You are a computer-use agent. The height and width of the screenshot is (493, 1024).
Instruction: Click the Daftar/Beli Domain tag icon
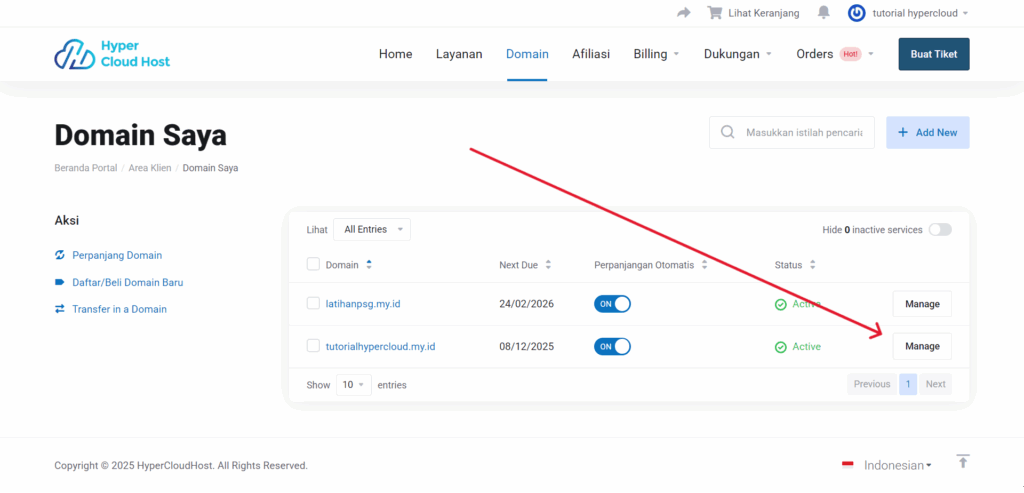[x=60, y=283]
